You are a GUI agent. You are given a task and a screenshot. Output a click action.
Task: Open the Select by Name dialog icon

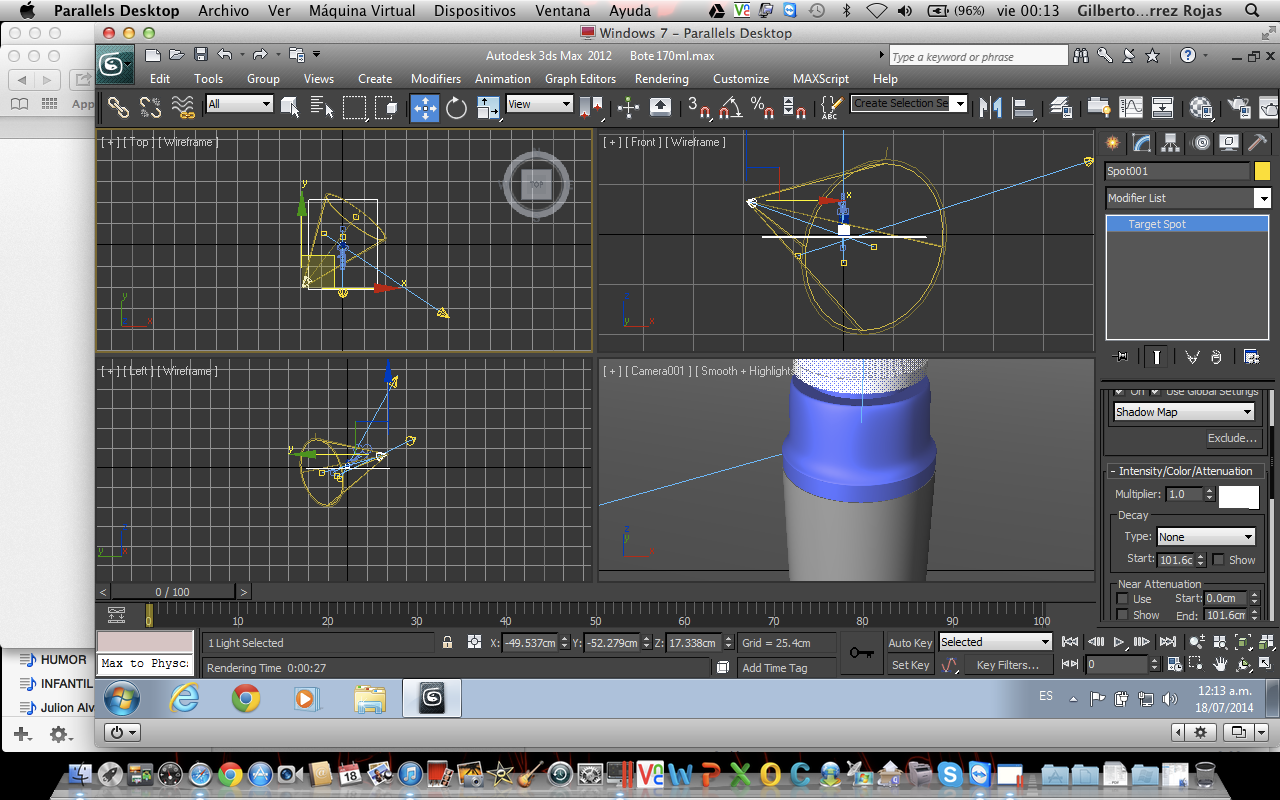point(322,107)
